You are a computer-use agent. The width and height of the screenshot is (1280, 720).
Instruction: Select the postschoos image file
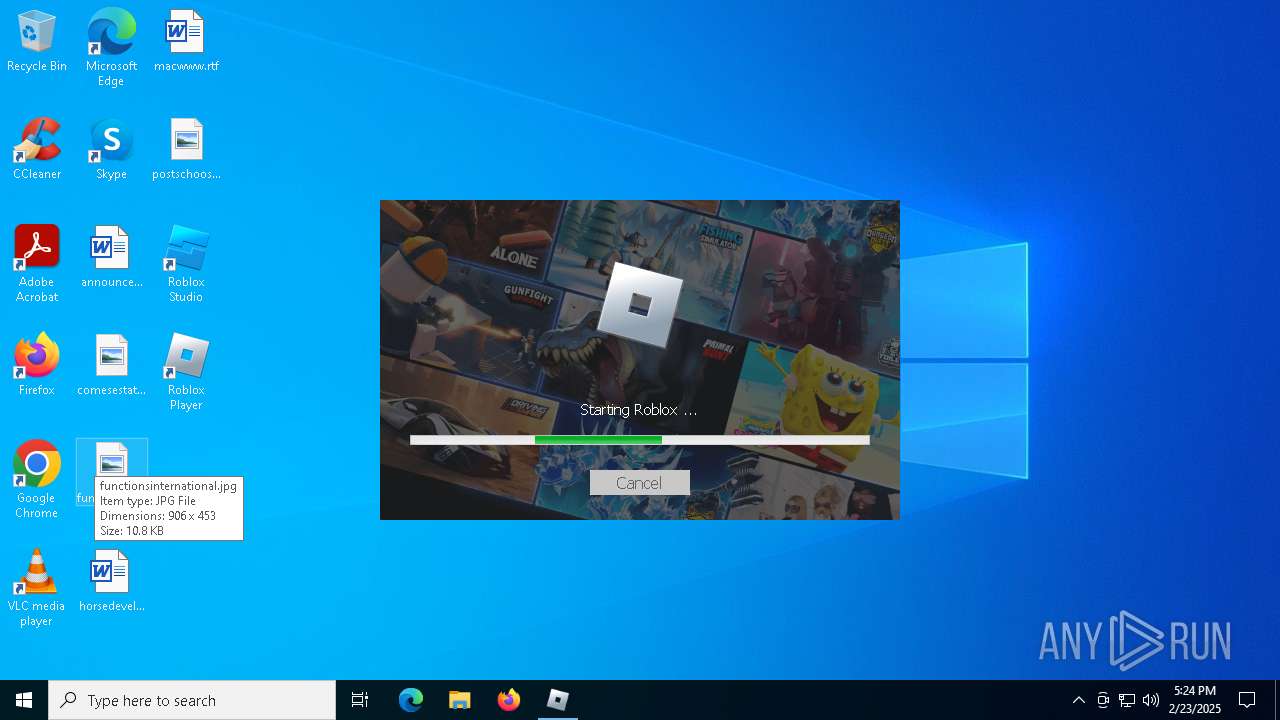coord(186,150)
